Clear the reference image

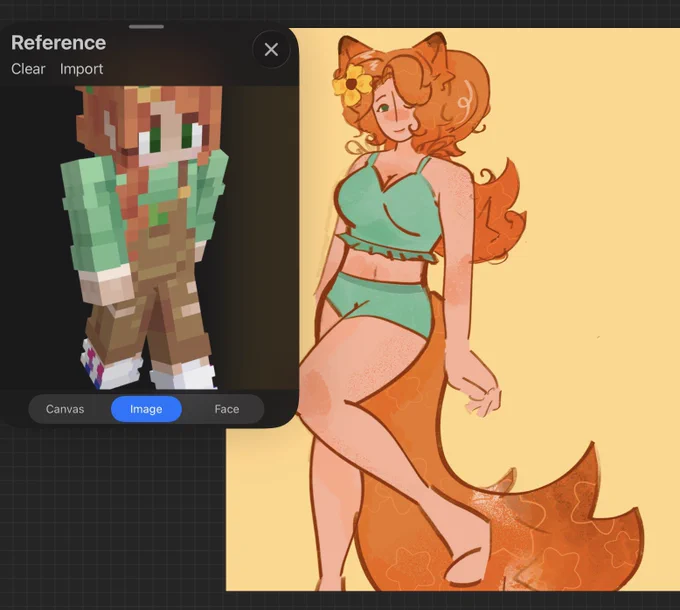click(28, 69)
